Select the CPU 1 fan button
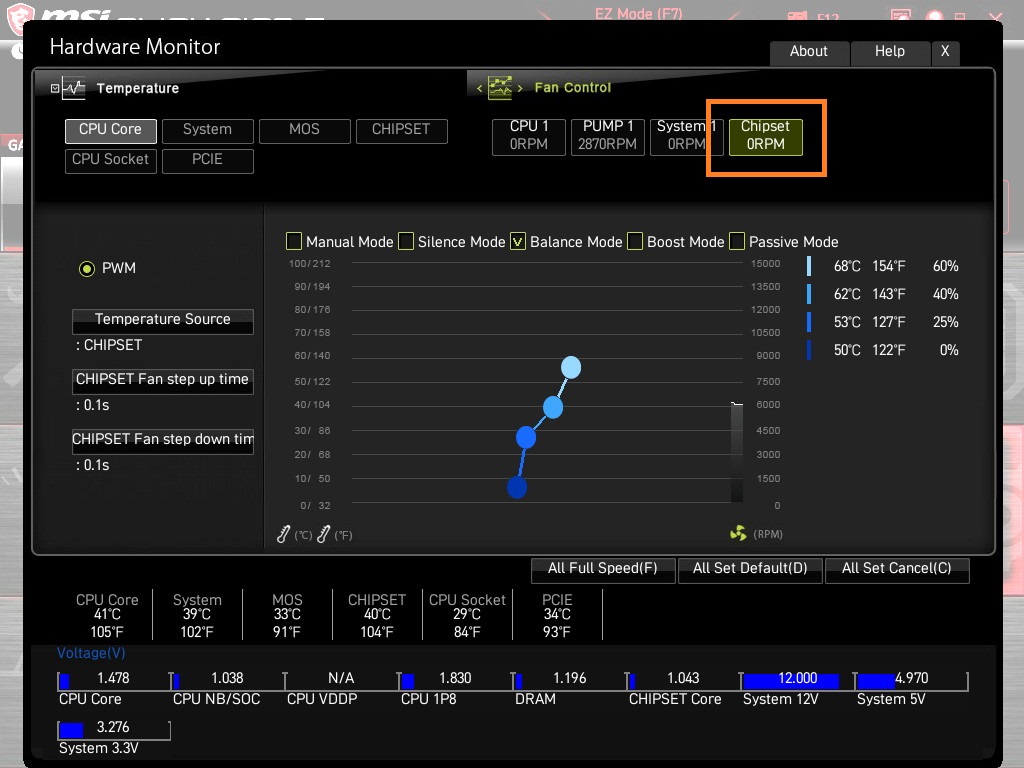Image resolution: width=1024 pixels, height=768 pixels. click(529, 136)
